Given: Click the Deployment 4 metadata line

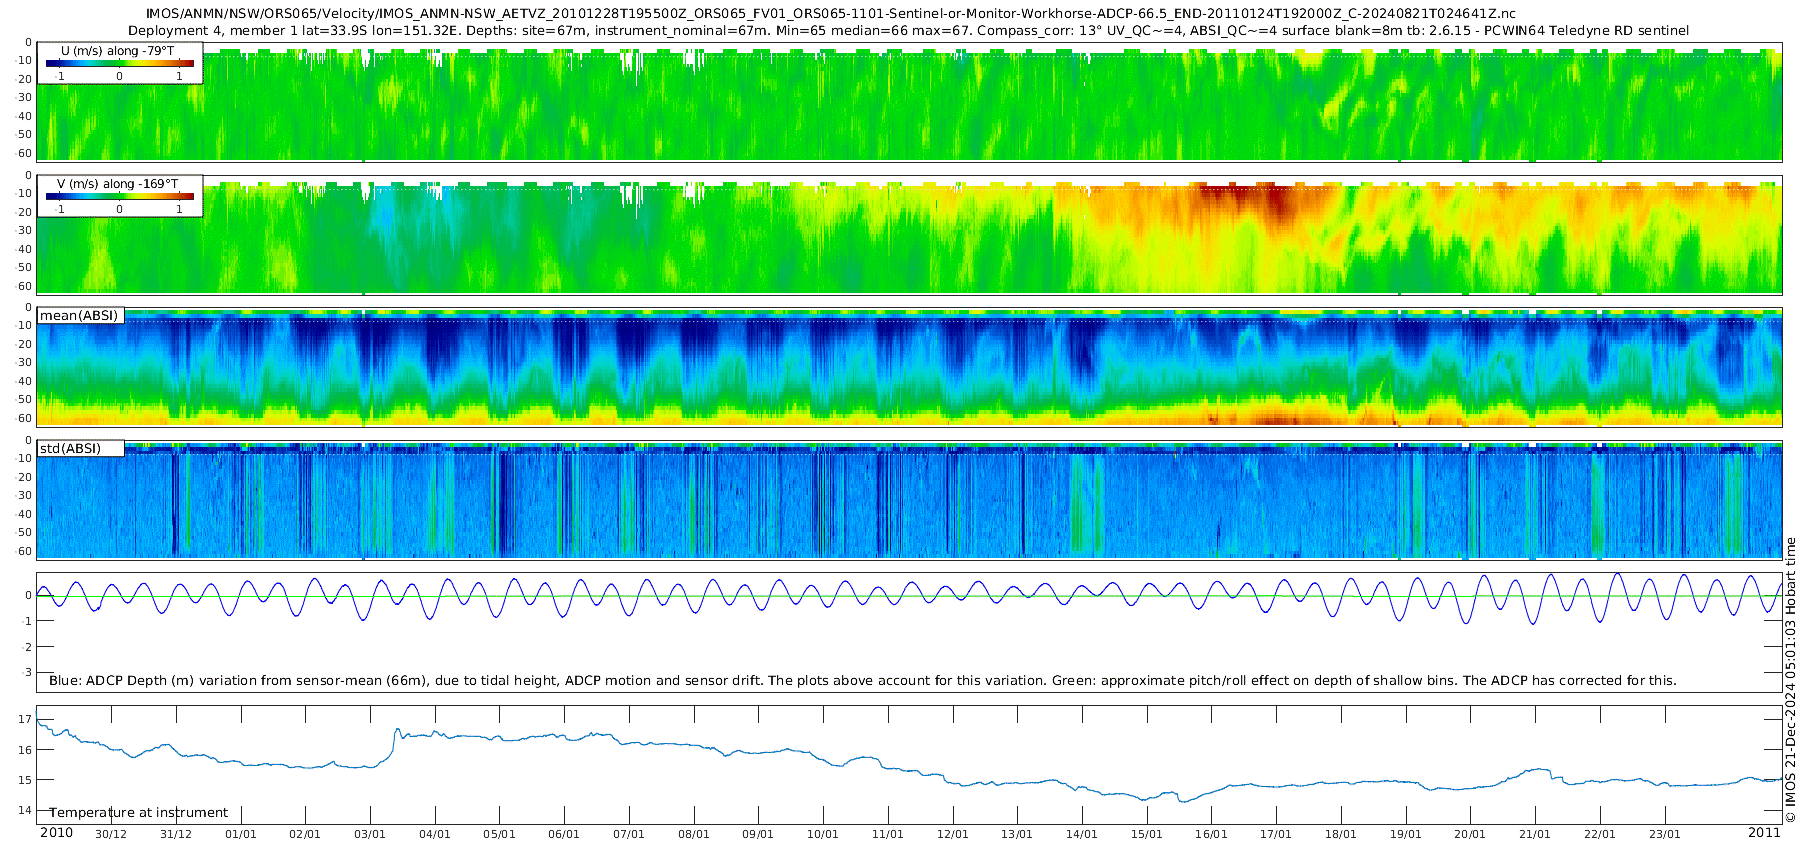Looking at the screenshot, I should coord(908,31).
